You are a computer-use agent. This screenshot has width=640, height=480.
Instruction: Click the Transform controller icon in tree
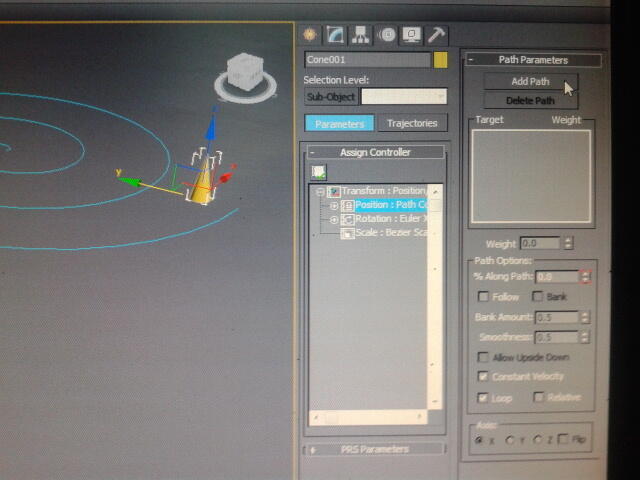(334, 191)
